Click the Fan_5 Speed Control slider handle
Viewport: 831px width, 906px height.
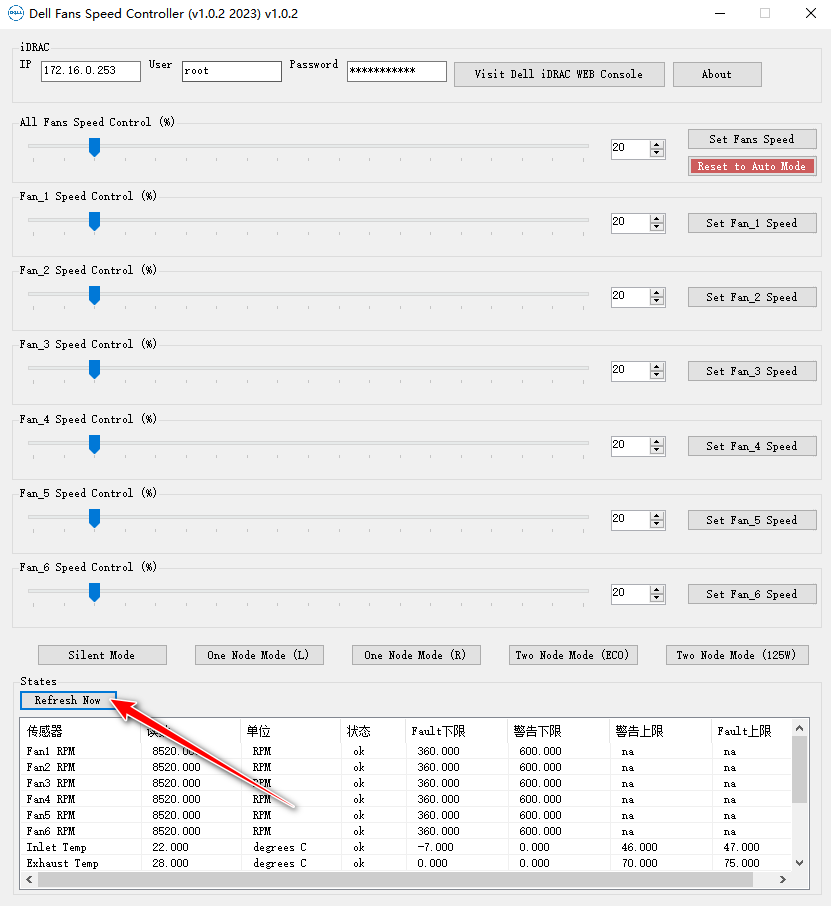(94, 518)
